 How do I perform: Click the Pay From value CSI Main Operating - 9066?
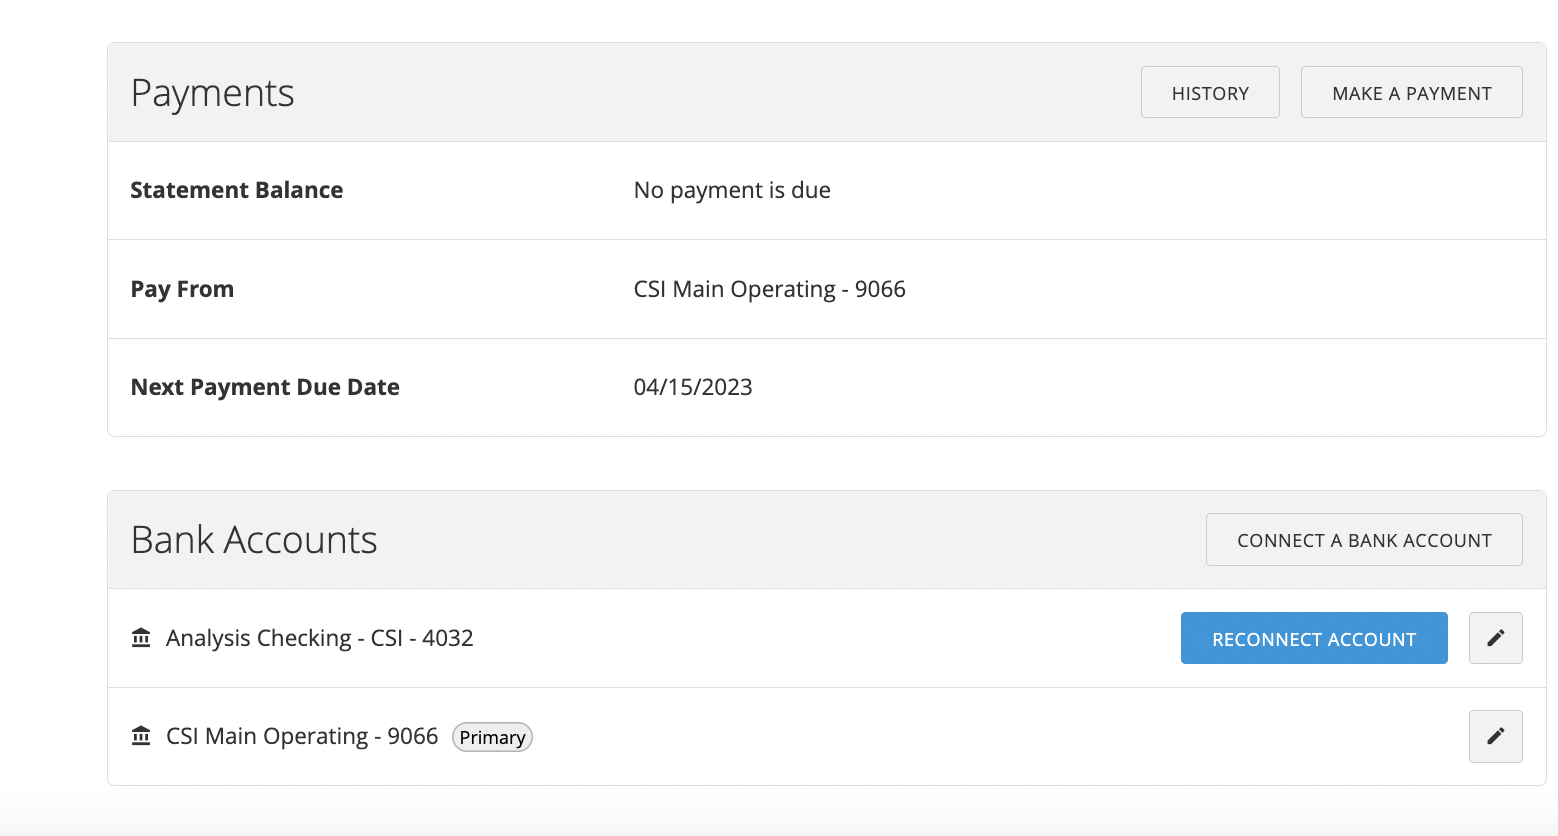(x=769, y=289)
